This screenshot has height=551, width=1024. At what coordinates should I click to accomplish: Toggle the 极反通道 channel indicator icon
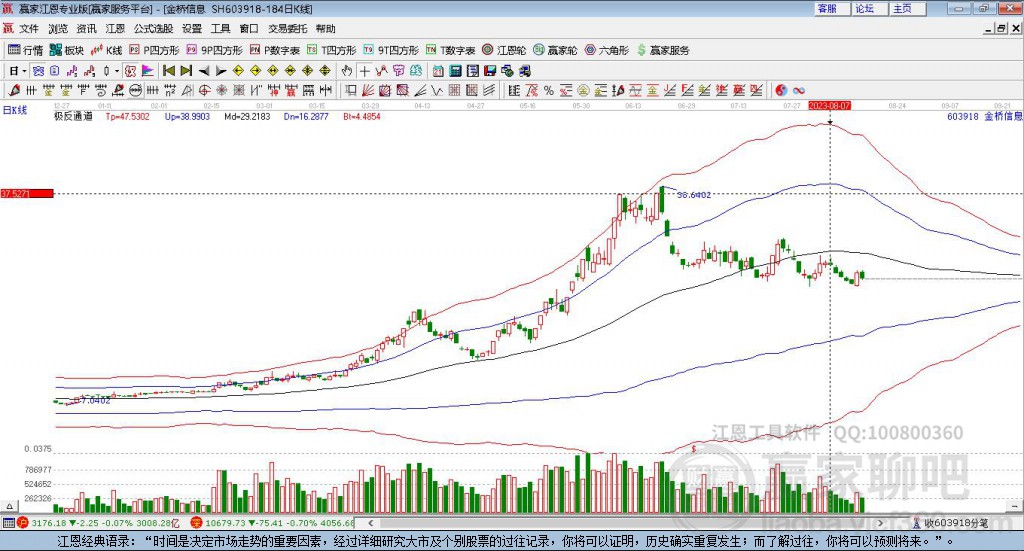tap(130, 71)
